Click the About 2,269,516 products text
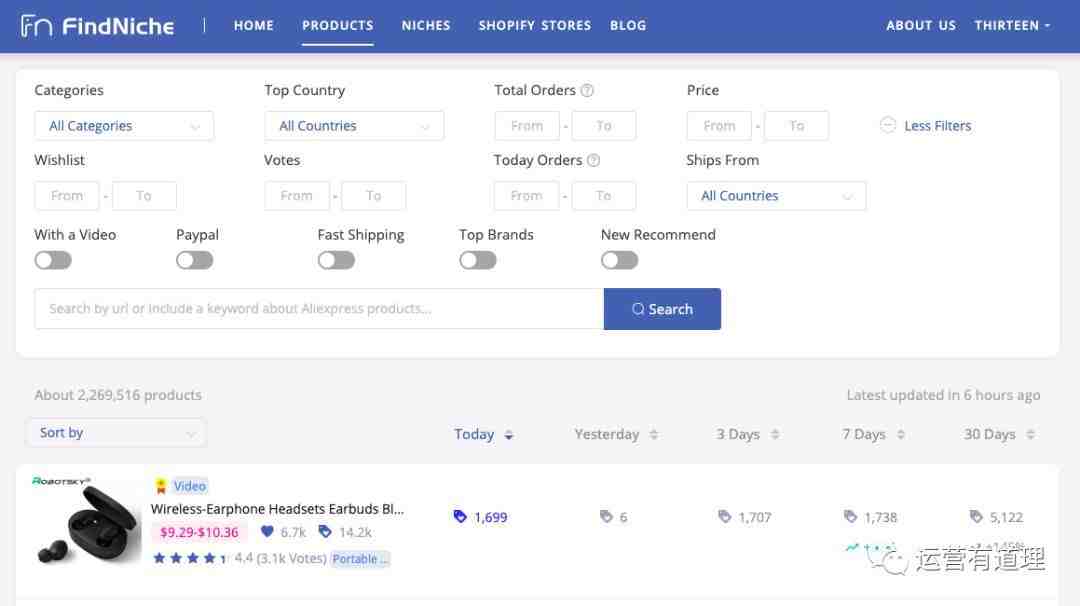The height and width of the screenshot is (606, 1080). [118, 395]
